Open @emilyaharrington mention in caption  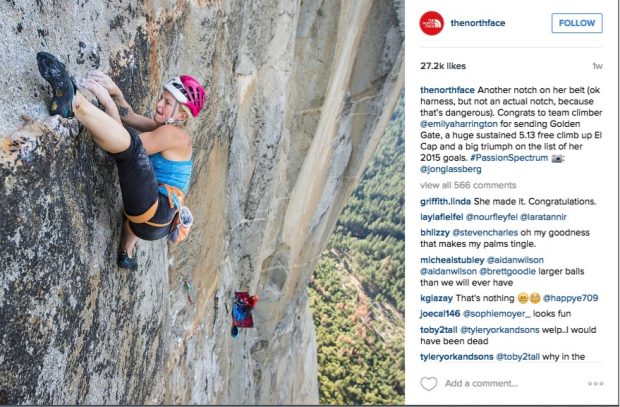461,124
